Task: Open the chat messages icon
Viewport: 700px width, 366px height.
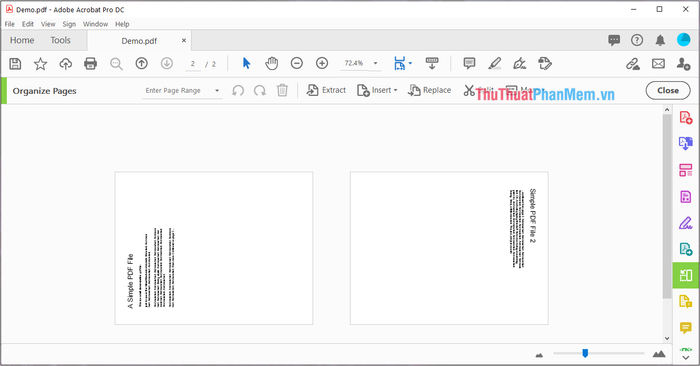Action: [x=614, y=40]
